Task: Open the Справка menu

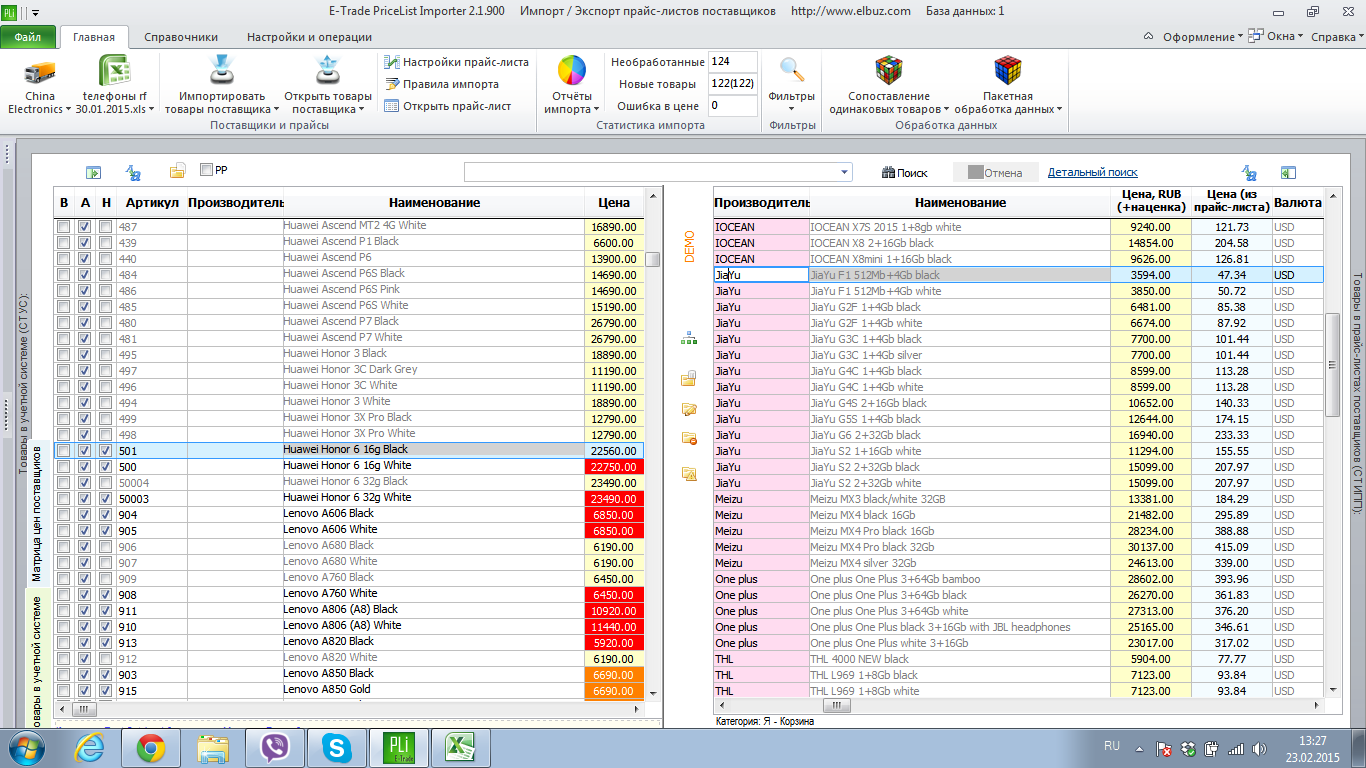Action: coord(1335,37)
